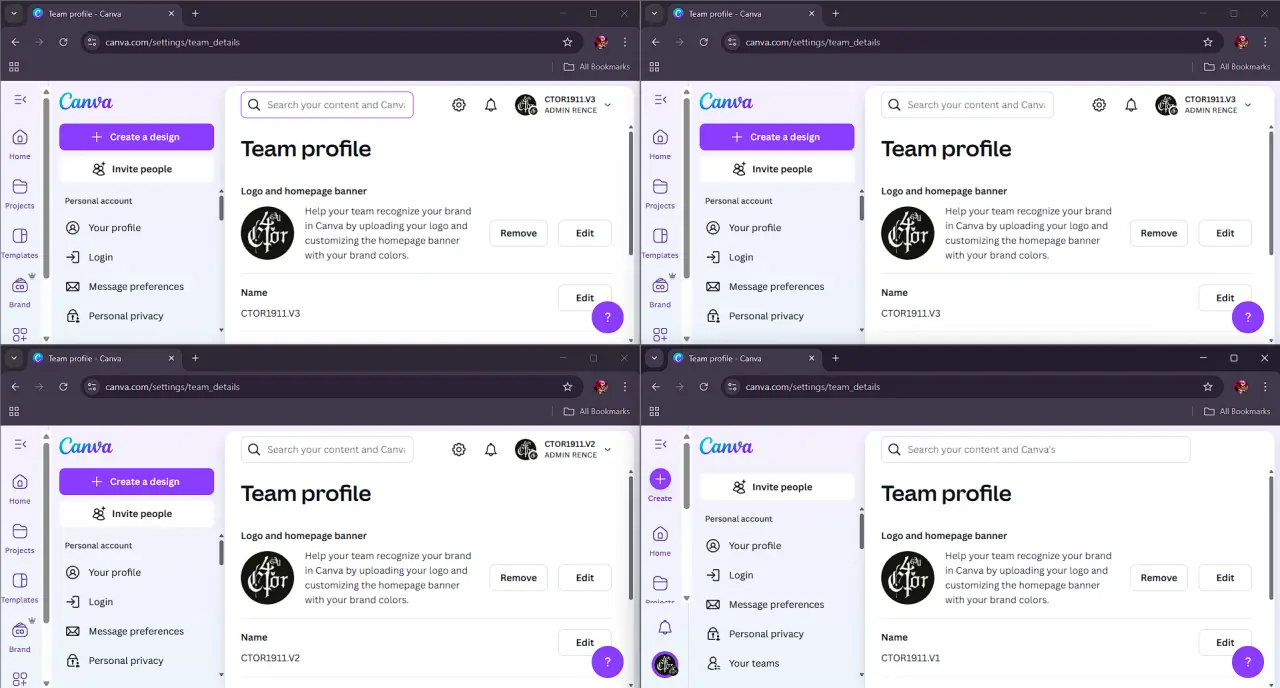Open Home in bottom-right window sidebar
This screenshot has width=1280, height=688.
click(x=660, y=540)
